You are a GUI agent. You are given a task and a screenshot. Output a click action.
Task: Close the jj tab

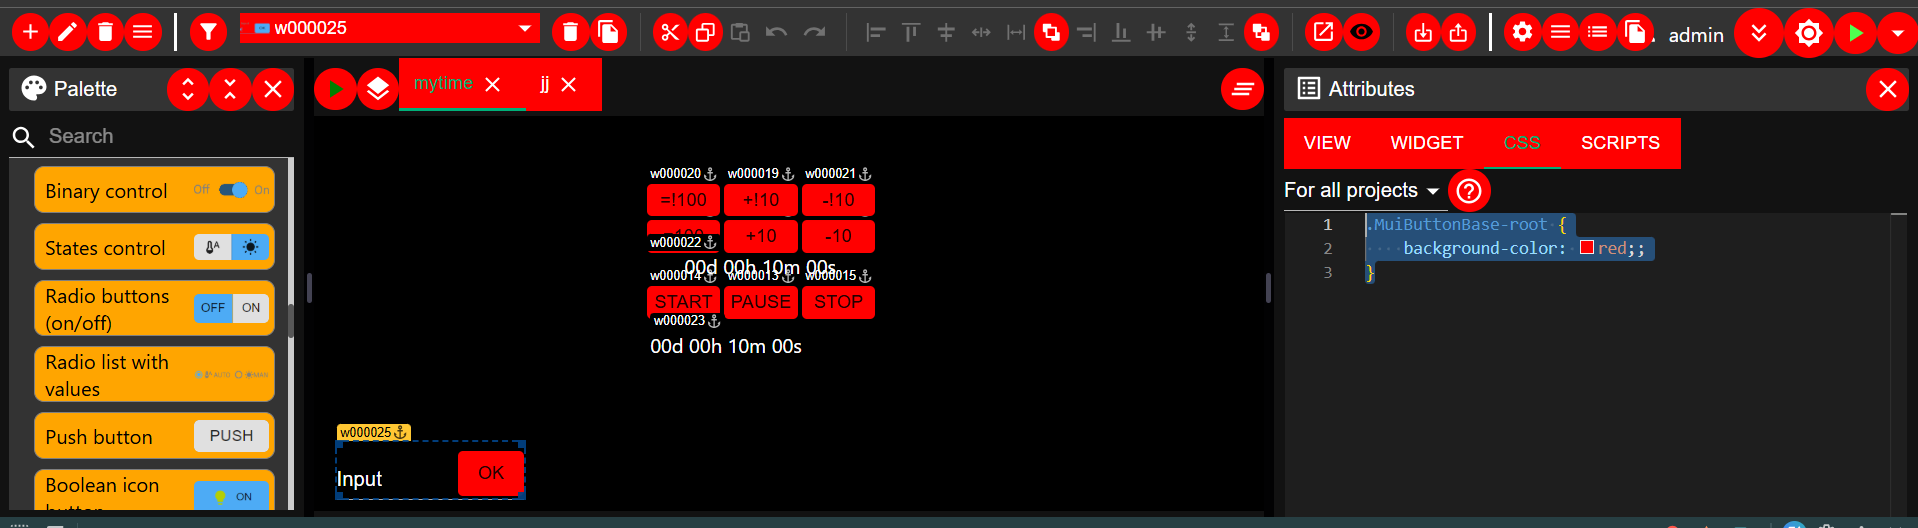(568, 85)
